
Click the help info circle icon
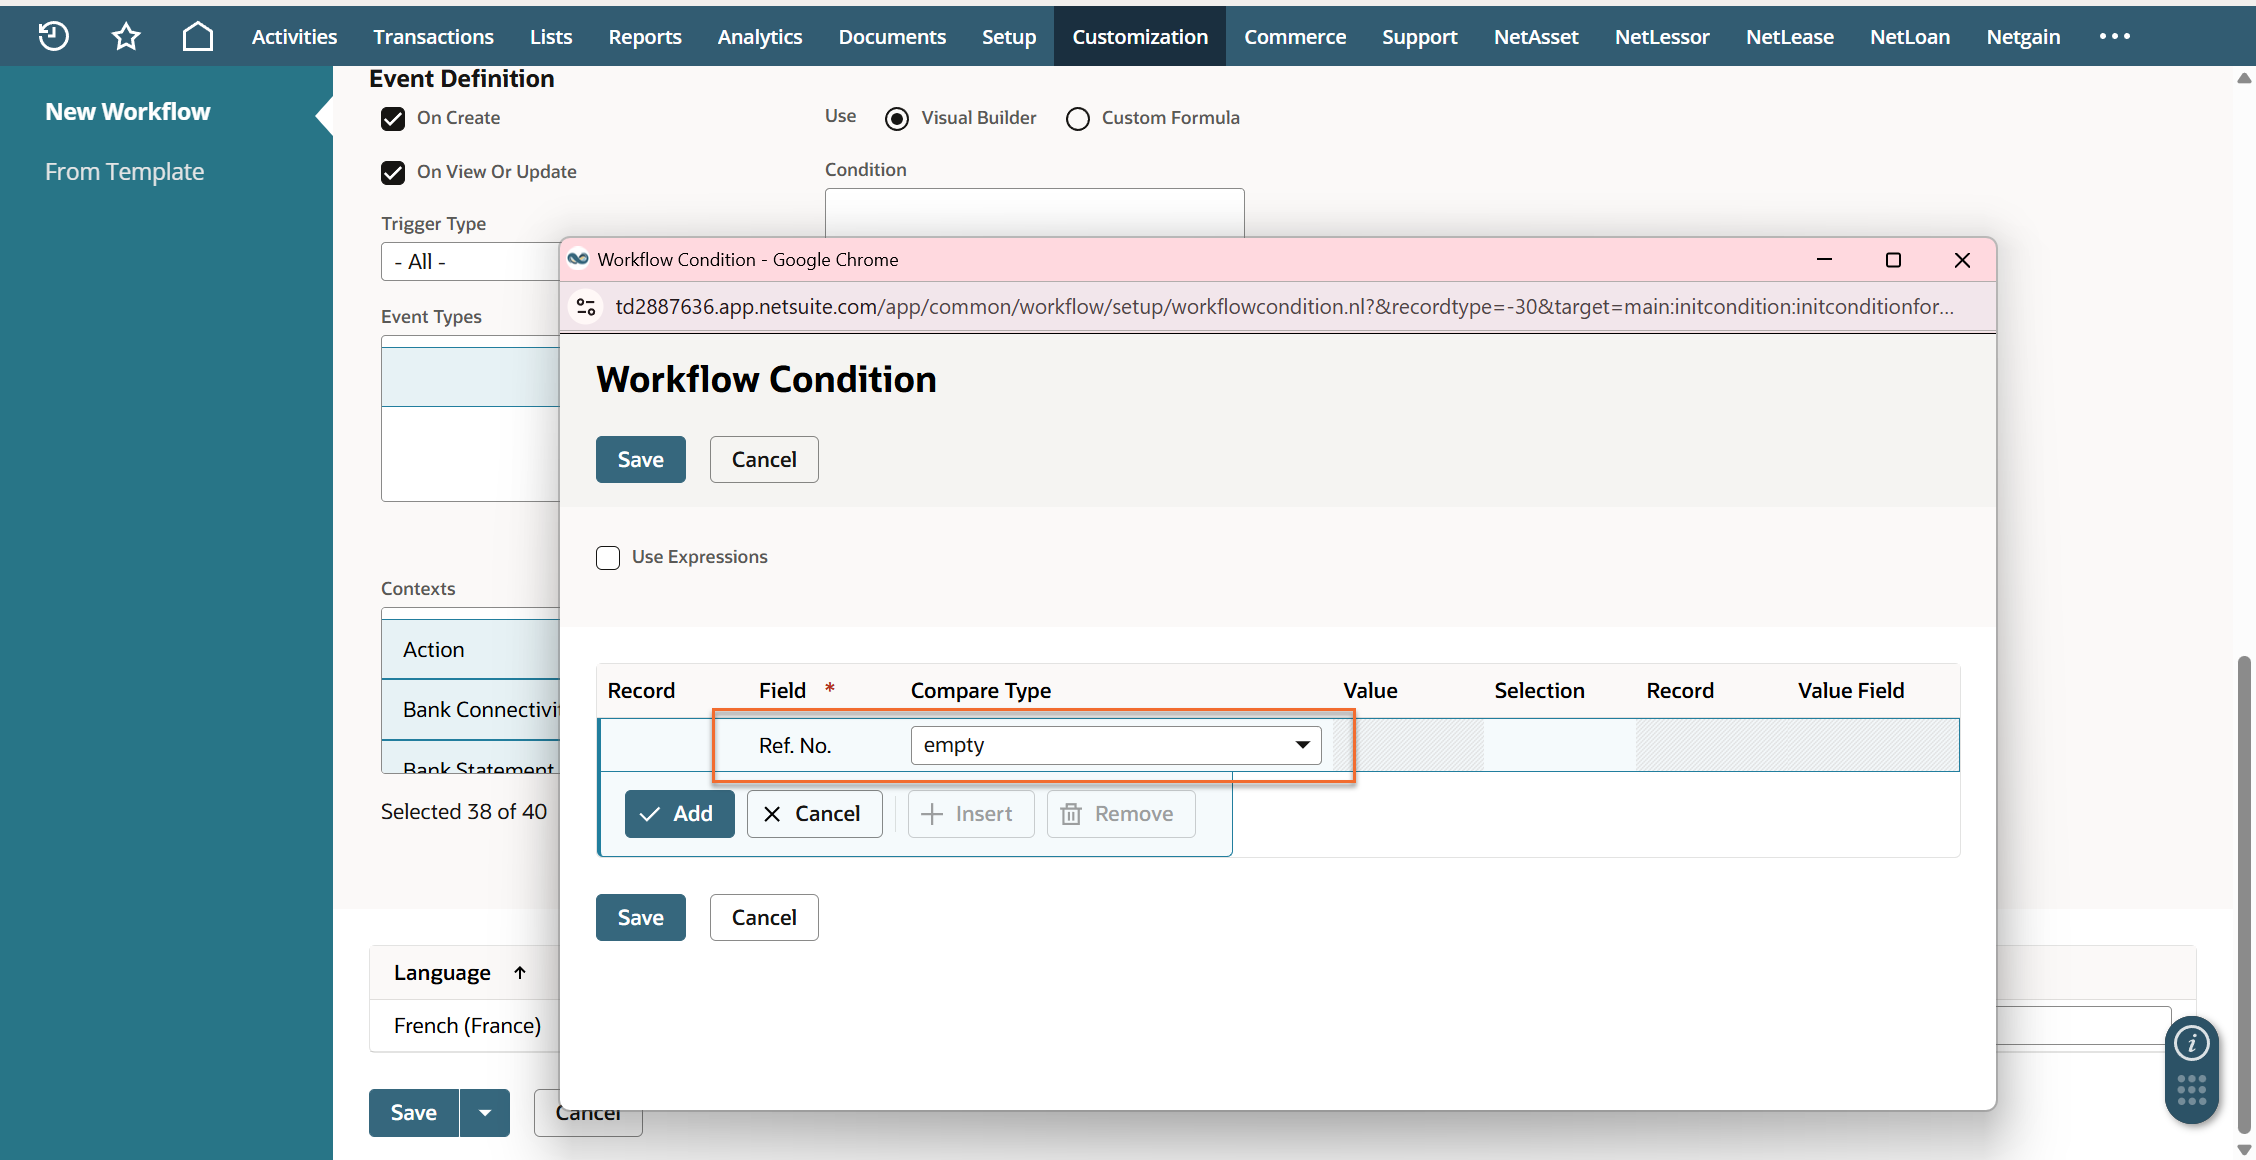2191,1044
